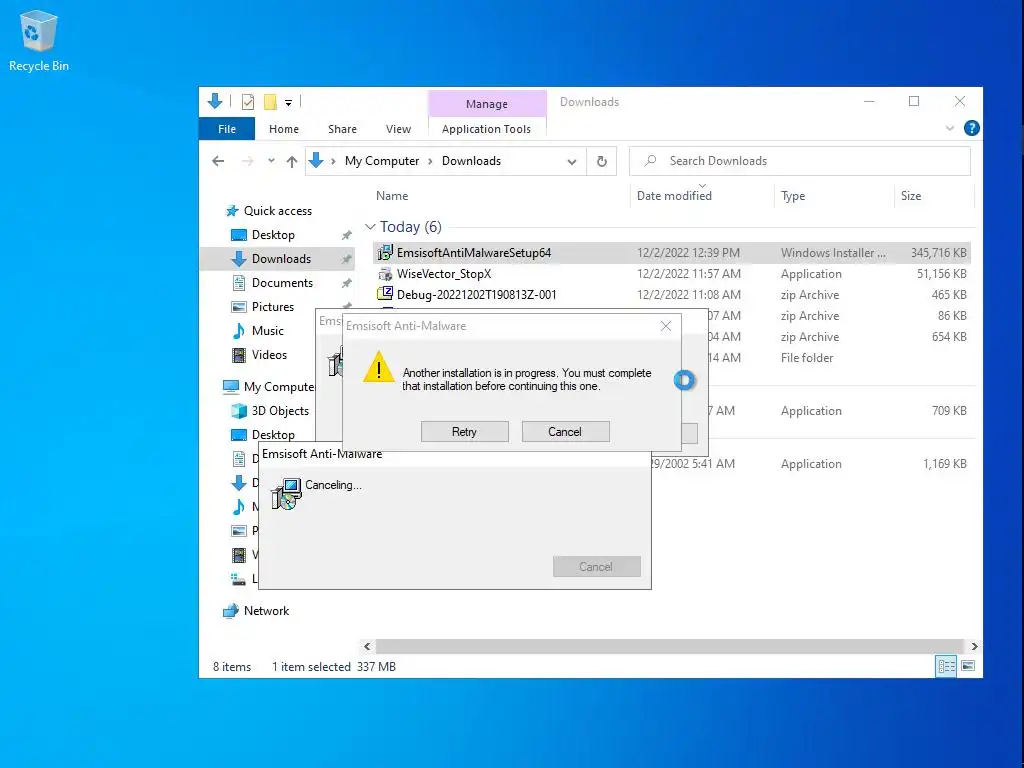
Task: Expand the ribbon with the chevron
Action: click(x=950, y=129)
